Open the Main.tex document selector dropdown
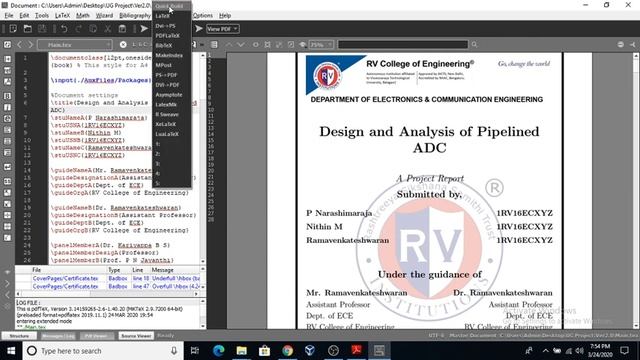This screenshot has width=640, height=360. 75,44
